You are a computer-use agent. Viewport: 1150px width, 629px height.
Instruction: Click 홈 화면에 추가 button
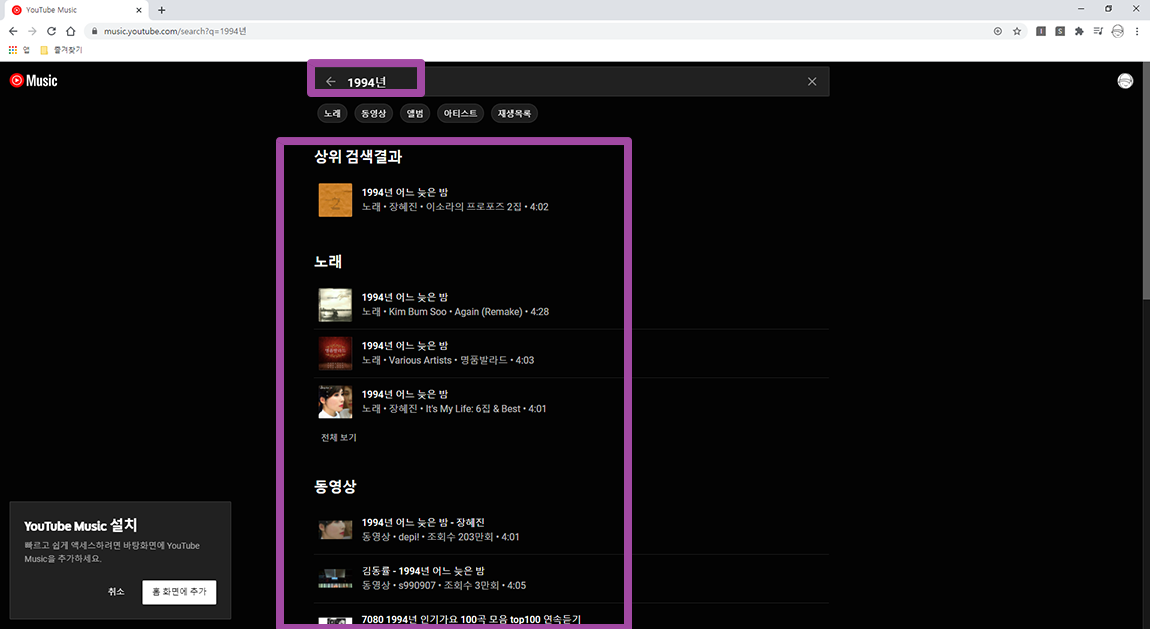pos(179,592)
